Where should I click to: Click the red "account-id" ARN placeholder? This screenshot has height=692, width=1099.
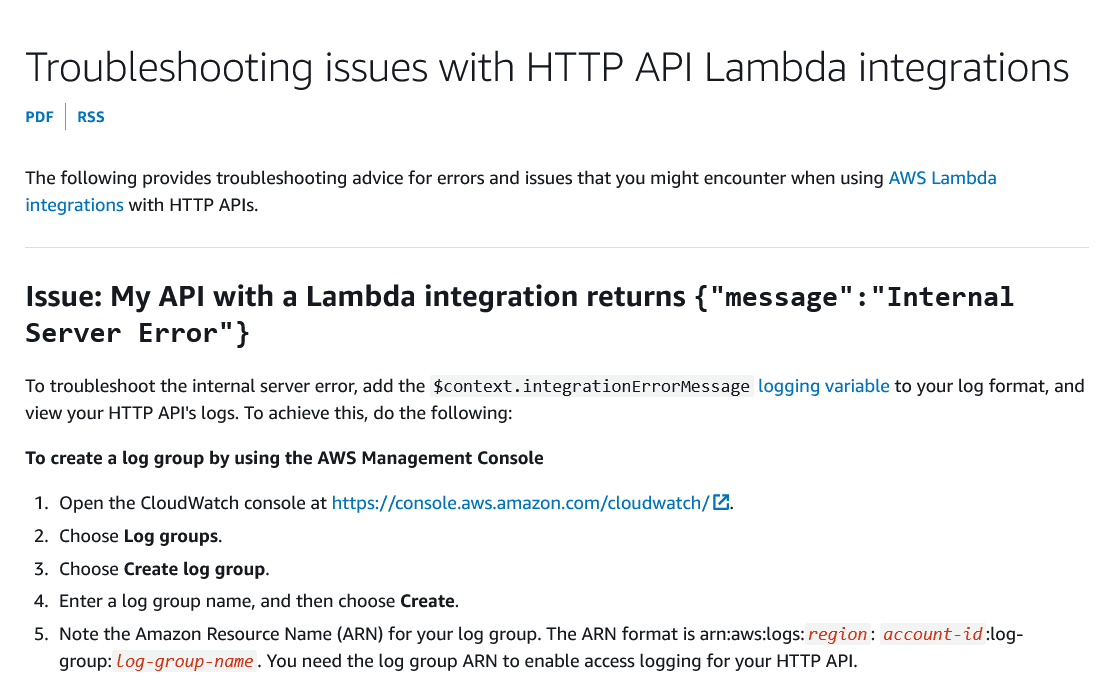click(x=932, y=634)
